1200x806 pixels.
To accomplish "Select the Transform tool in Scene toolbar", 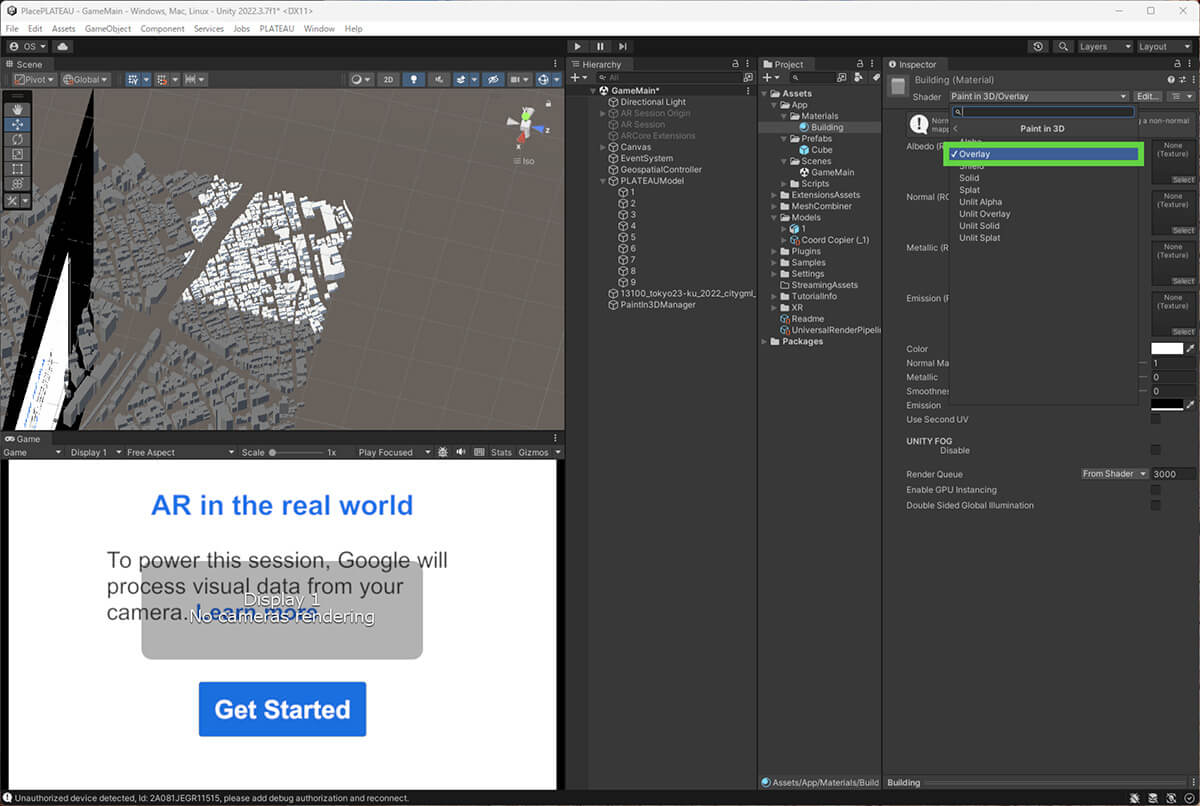I will tap(17, 184).
